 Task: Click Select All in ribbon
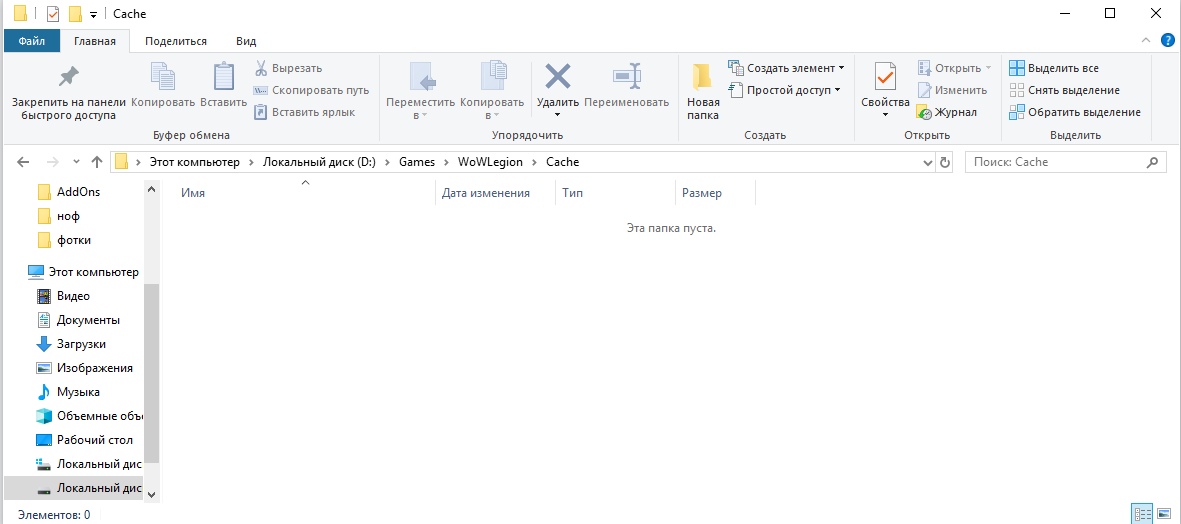(1062, 68)
